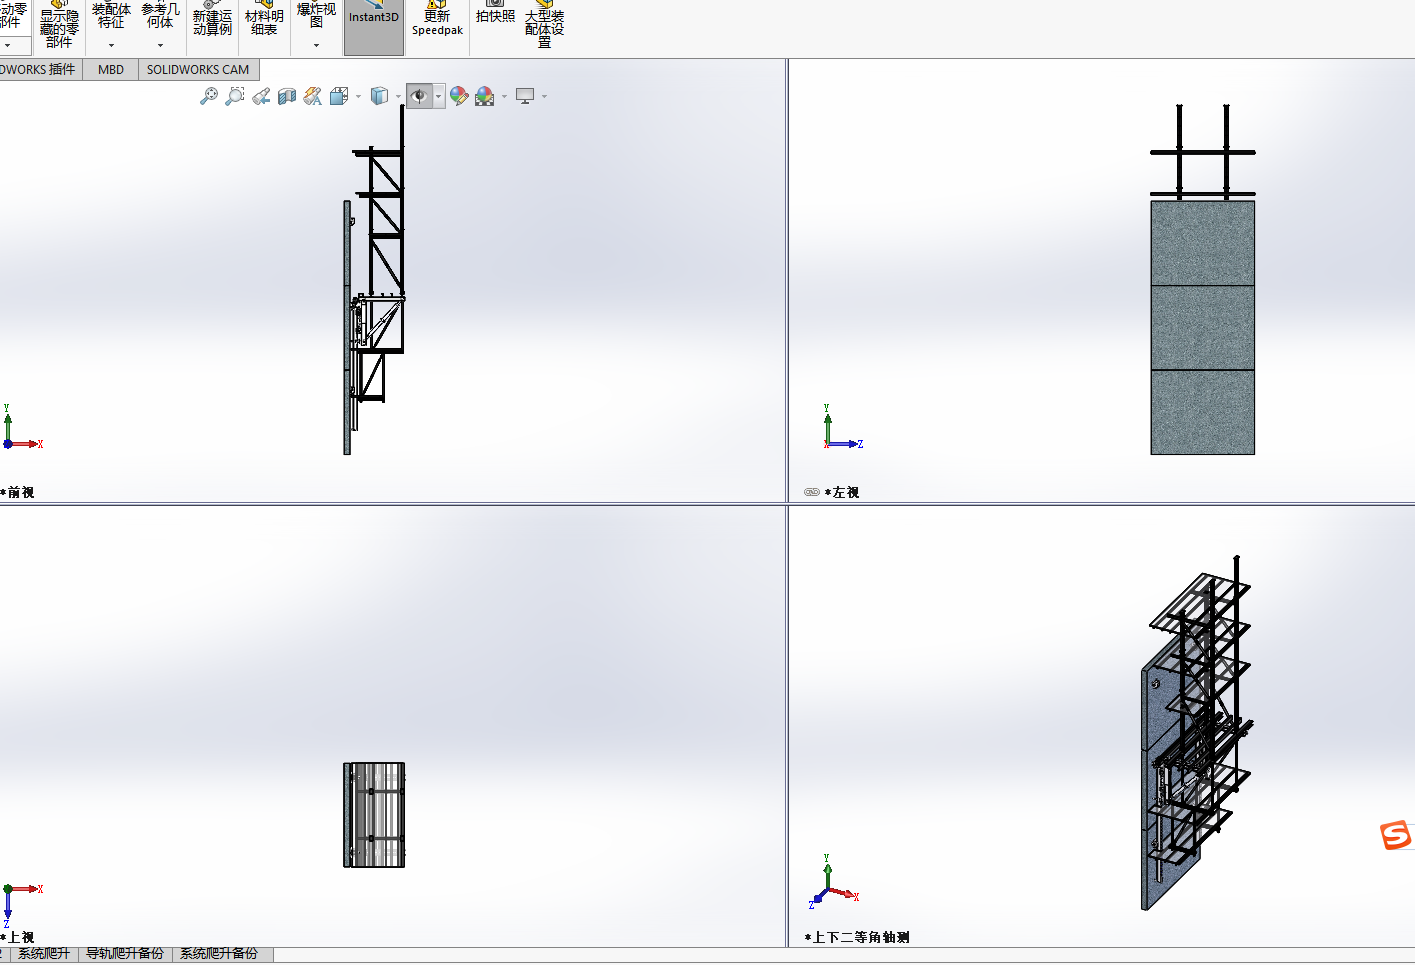Click the view link icon beside 左视
Viewport: 1415px width, 965px height.
coord(812,492)
